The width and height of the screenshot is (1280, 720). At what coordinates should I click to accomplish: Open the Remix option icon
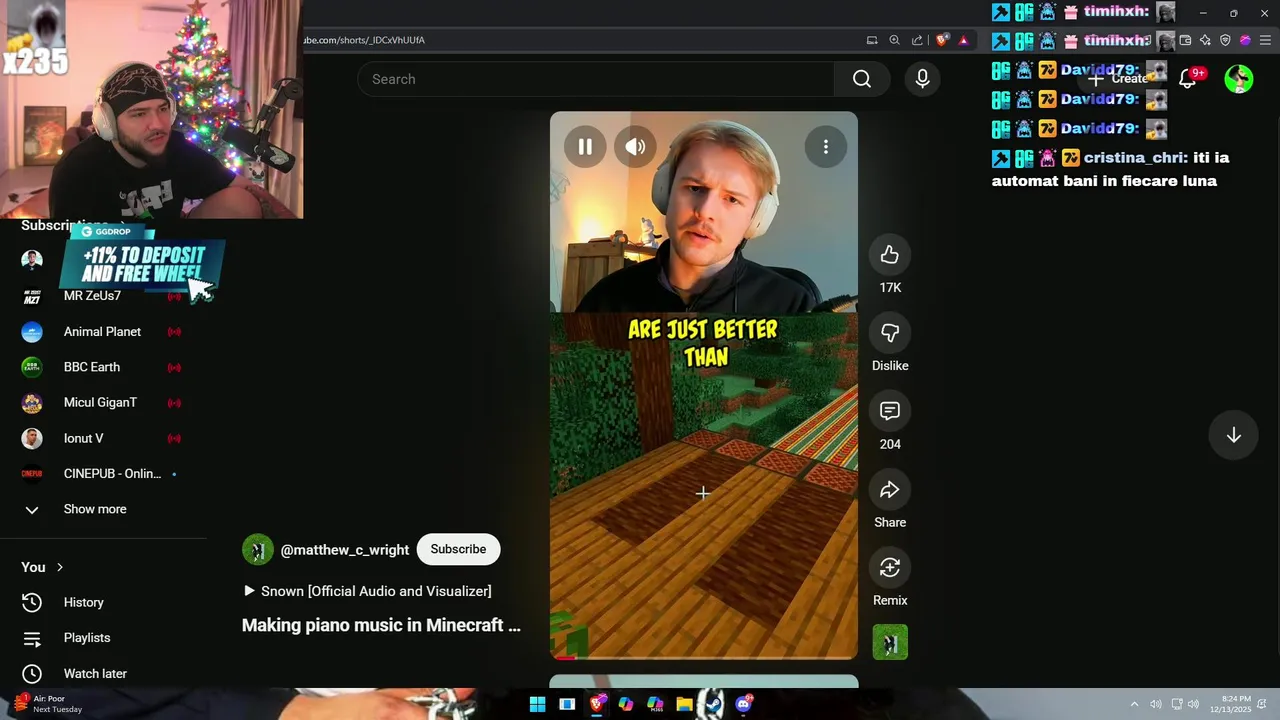(890, 568)
